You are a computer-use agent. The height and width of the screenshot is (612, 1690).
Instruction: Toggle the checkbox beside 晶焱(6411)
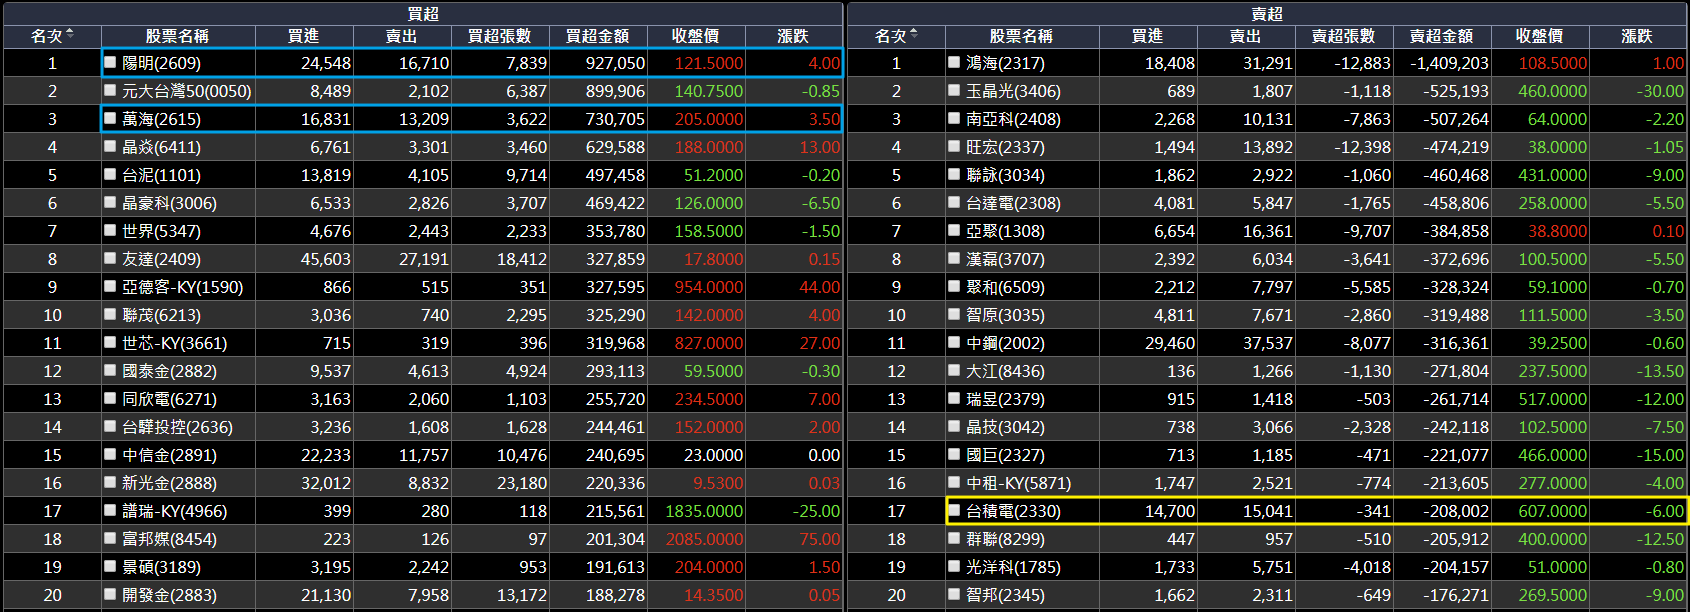(111, 146)
